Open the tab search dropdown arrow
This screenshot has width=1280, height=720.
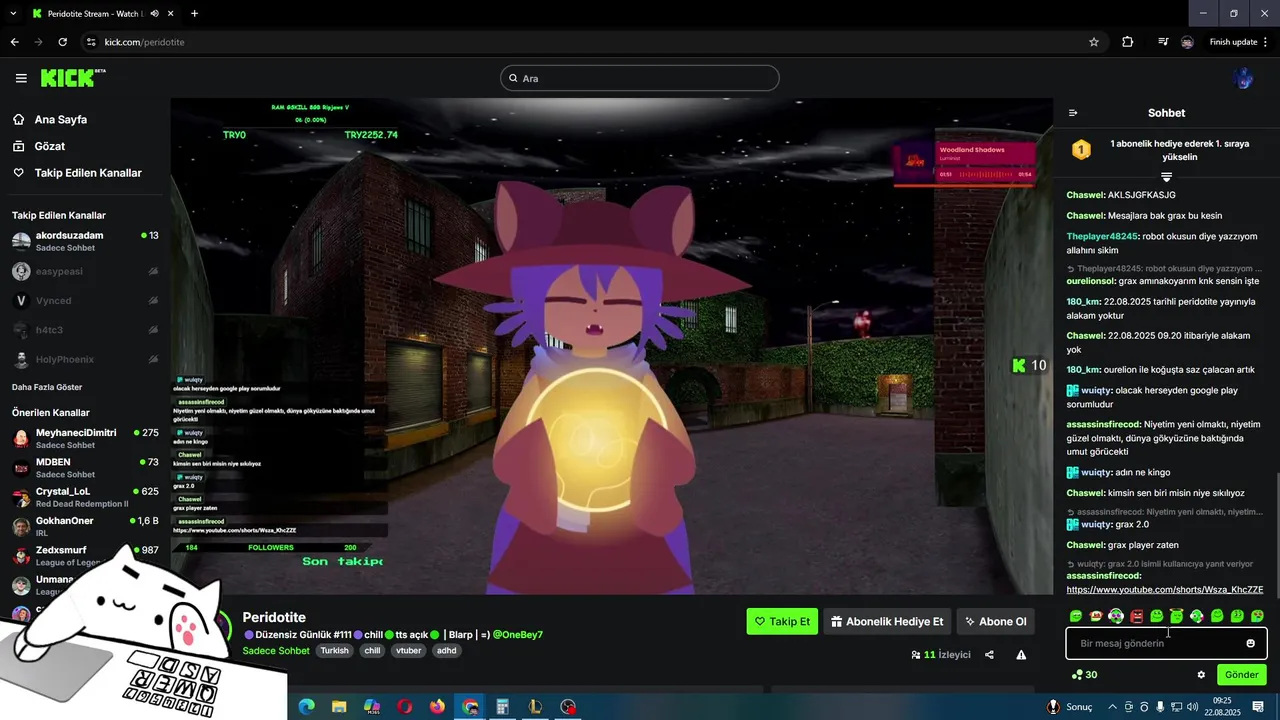tap(12, 14)
